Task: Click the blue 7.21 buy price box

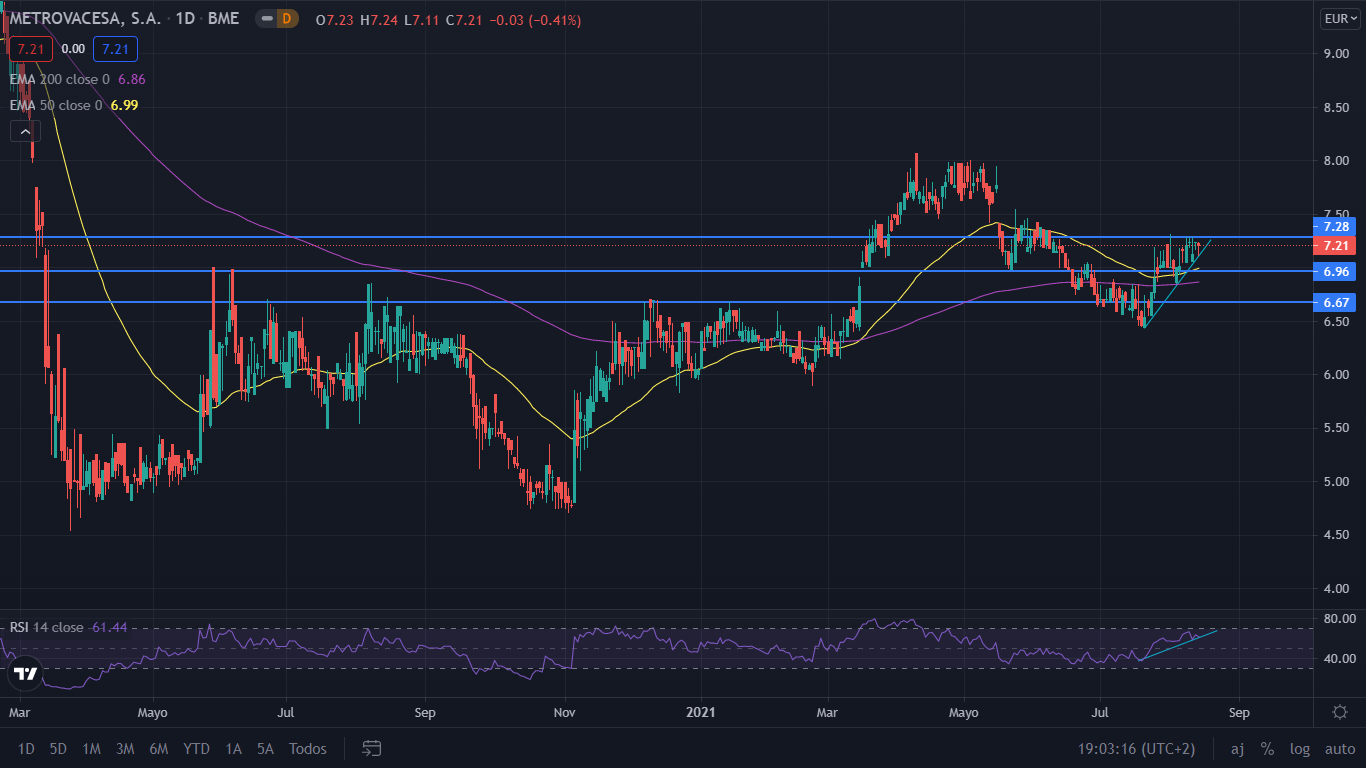Action: tap(115, 48)
